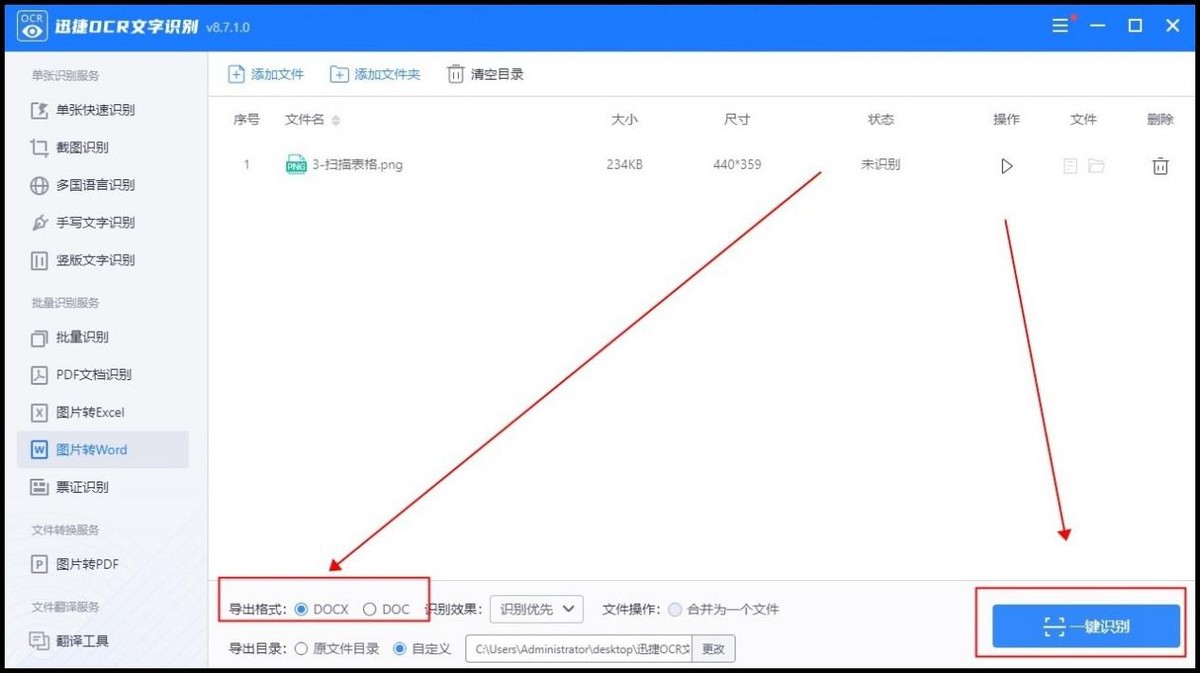Click the OCR app logo icon
This screenshot has width=1200, height=673.
[32, 26]
